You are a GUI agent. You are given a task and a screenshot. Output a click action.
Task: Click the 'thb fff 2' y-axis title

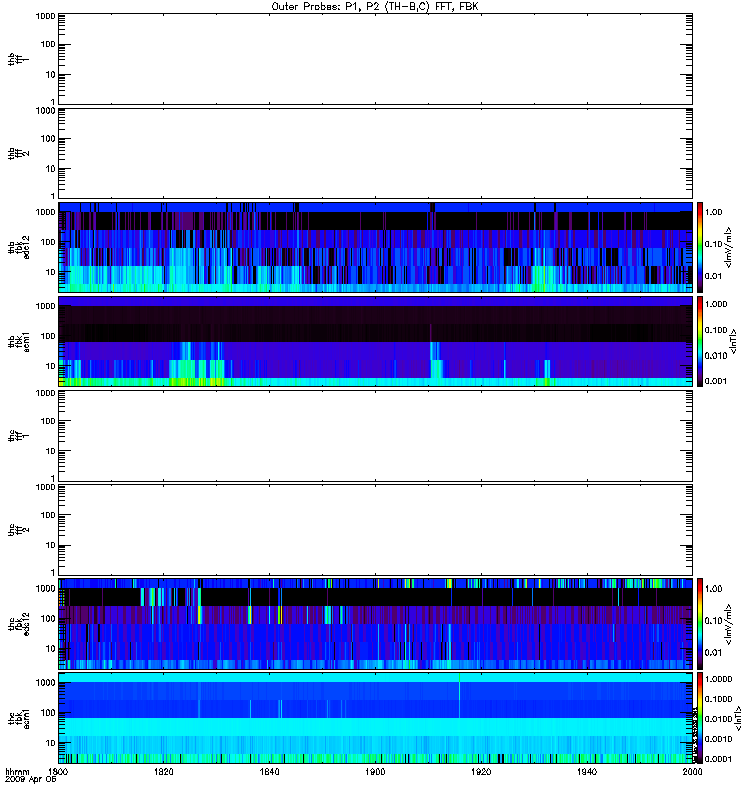coord(18,153)
